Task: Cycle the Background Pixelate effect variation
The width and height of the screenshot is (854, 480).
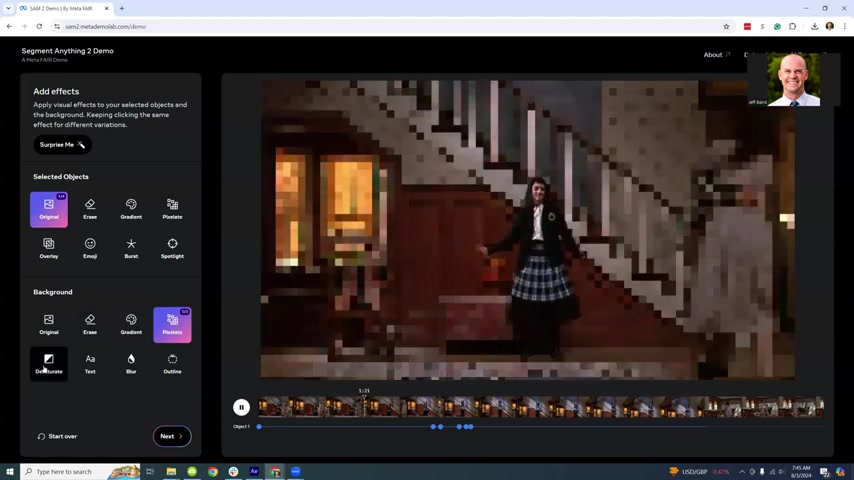Action: click(x=172, y=325)
